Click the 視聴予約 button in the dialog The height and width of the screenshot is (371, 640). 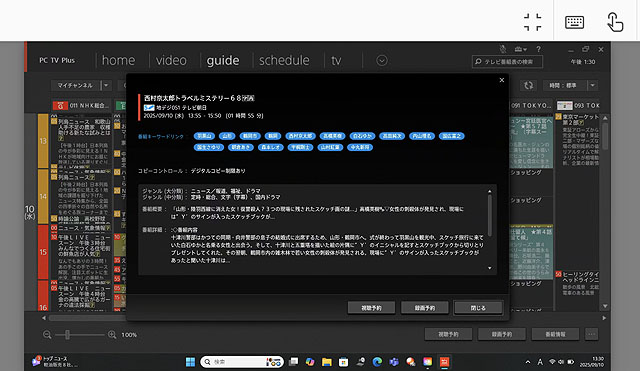371,308
